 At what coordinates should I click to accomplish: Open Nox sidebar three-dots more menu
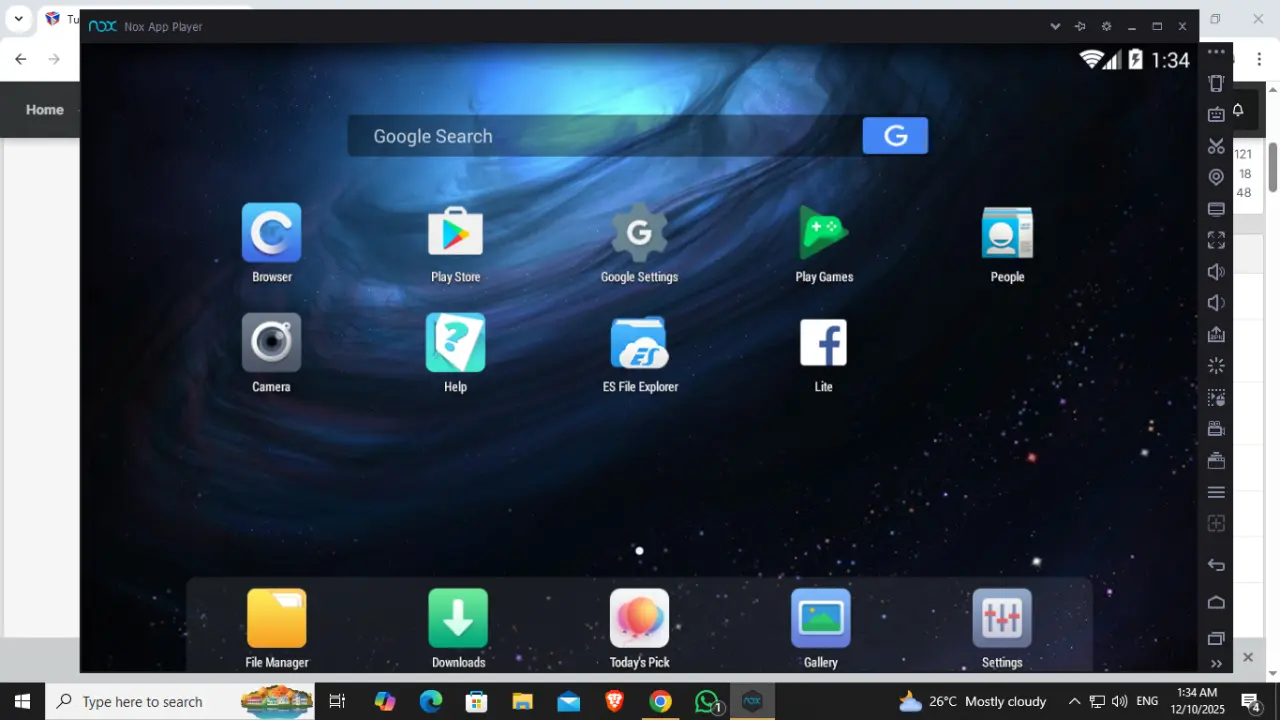click(x=1216, y=52)
